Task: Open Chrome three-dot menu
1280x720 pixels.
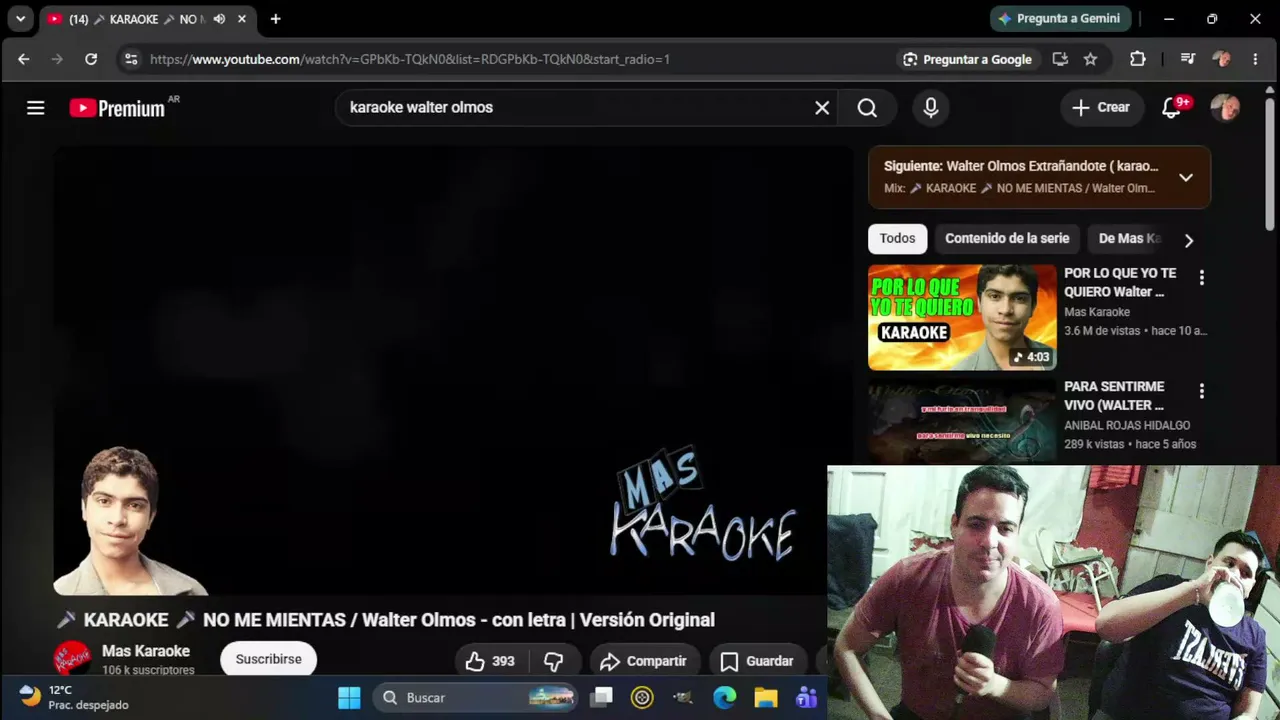Action: click(1255, 59)
